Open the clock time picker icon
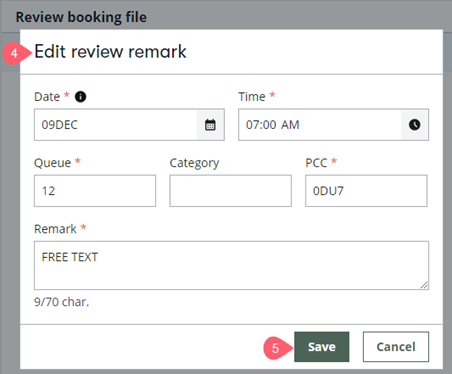 tap(414, 125)
